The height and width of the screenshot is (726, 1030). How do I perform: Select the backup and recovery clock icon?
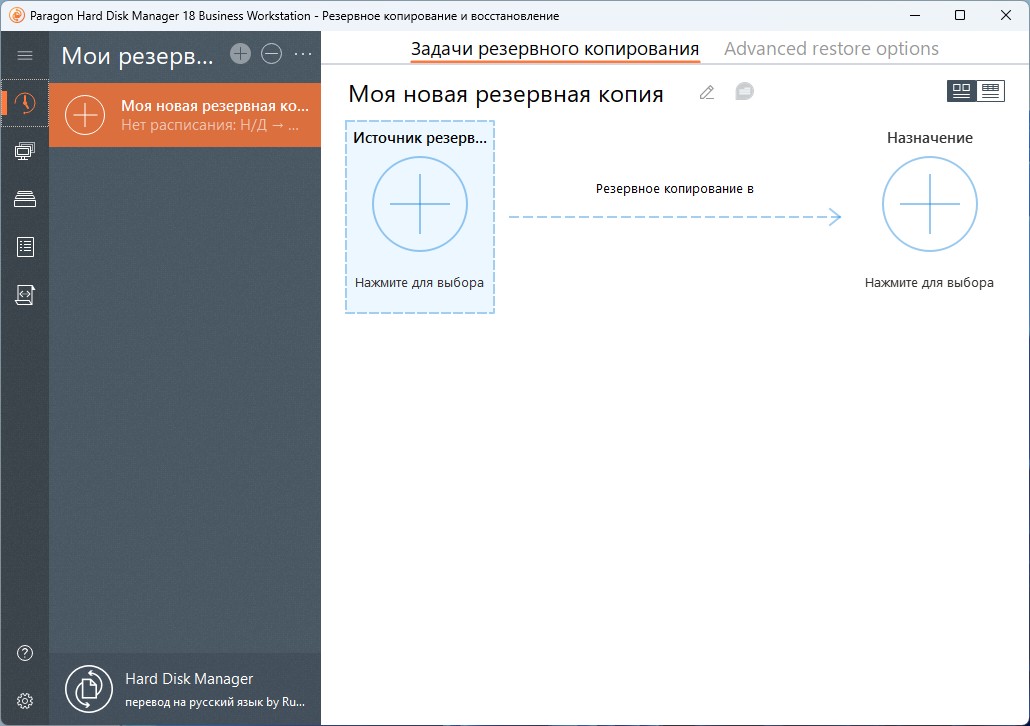tap(25, 103)
